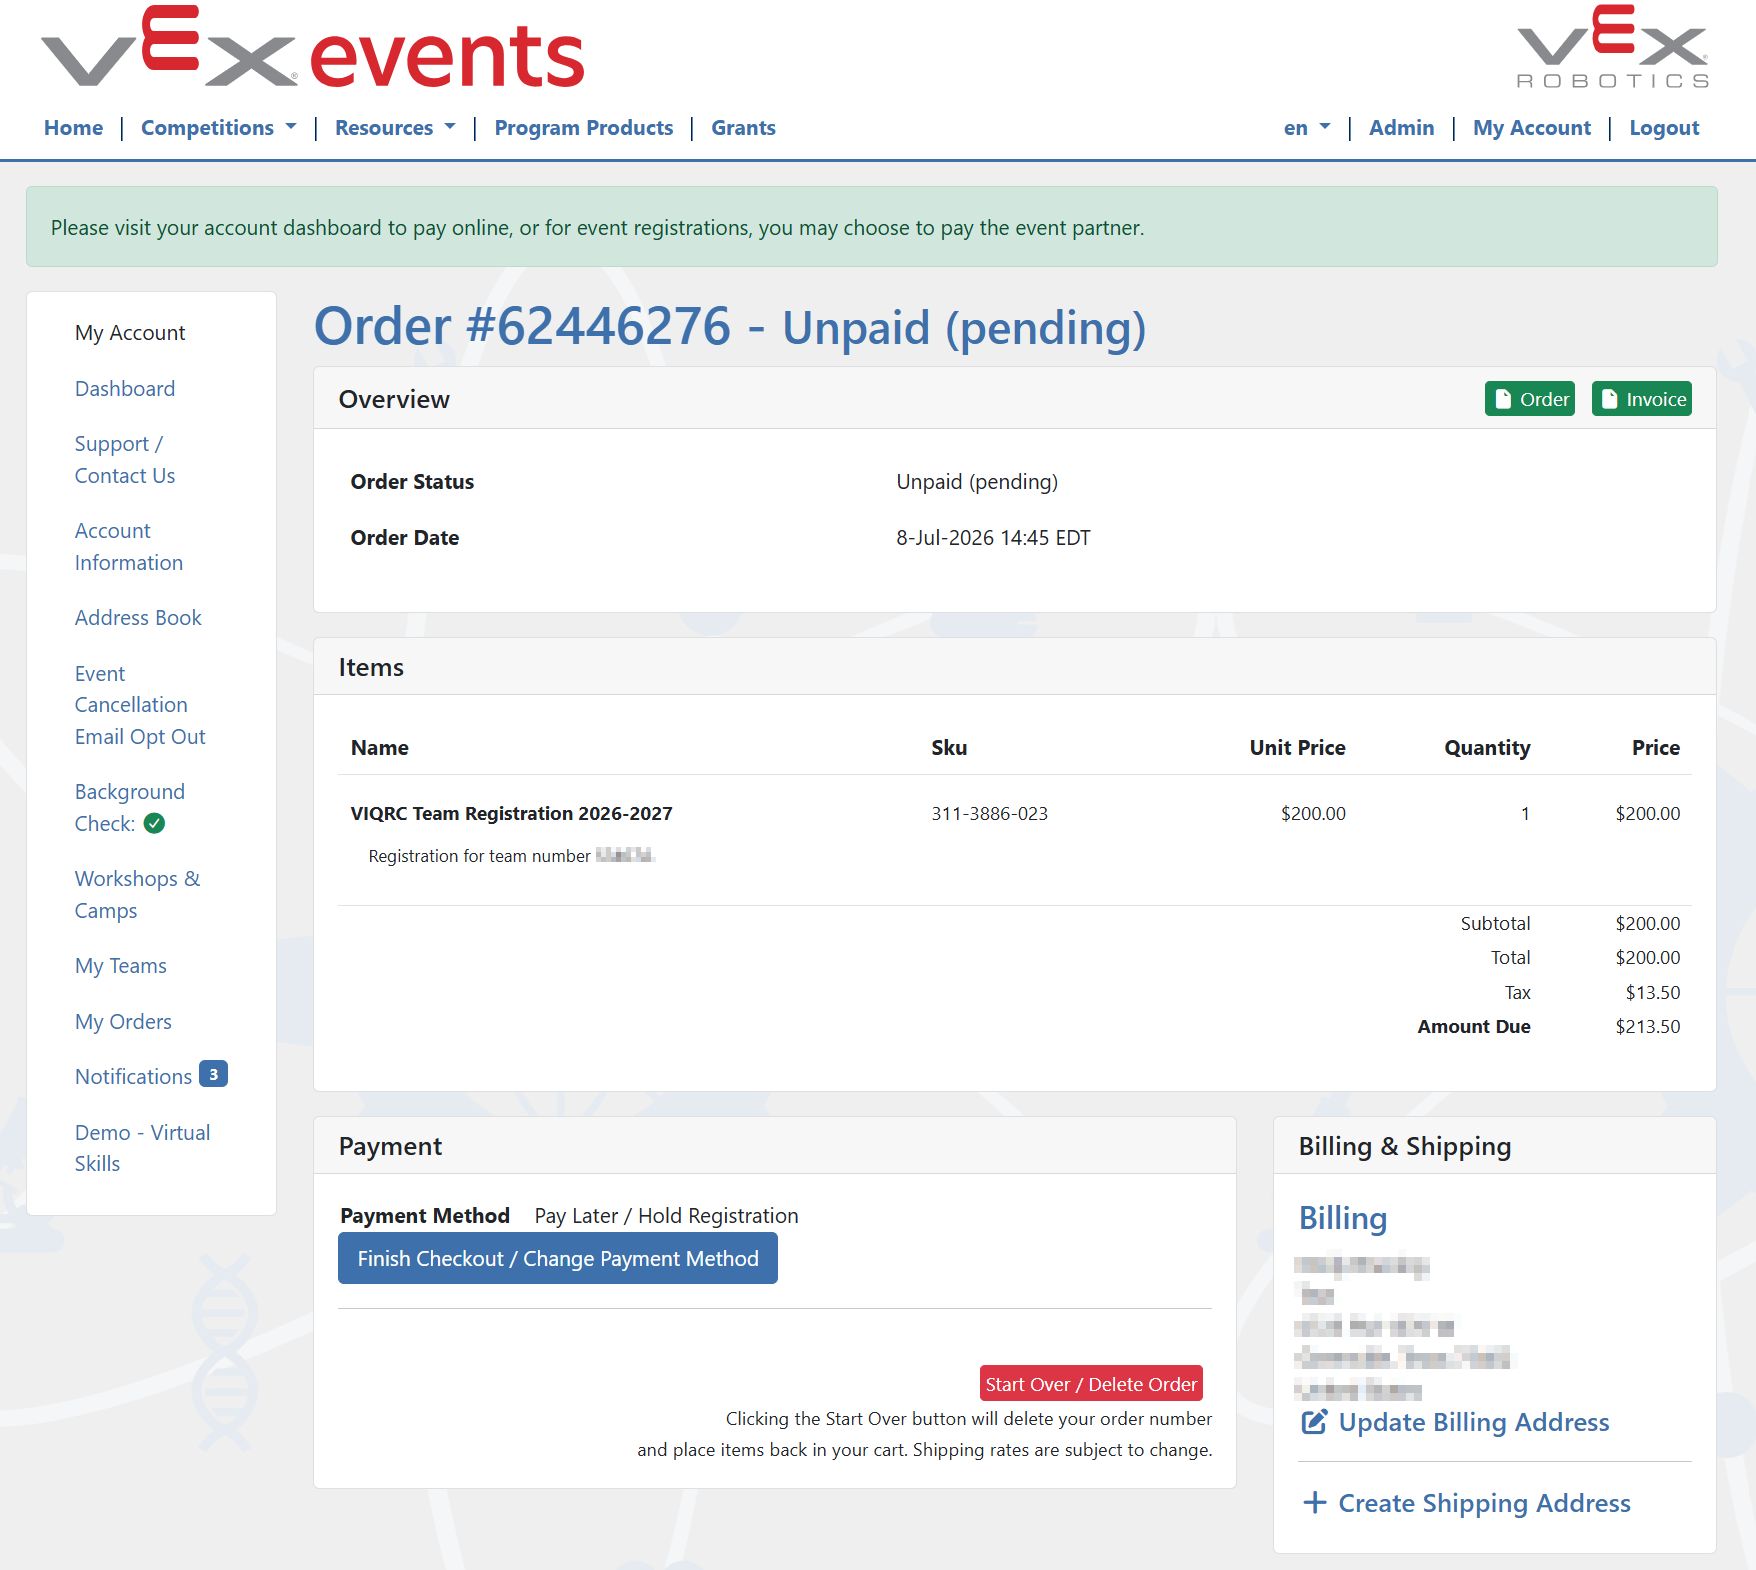Open My Orders in sidebar

point(123,1021)
